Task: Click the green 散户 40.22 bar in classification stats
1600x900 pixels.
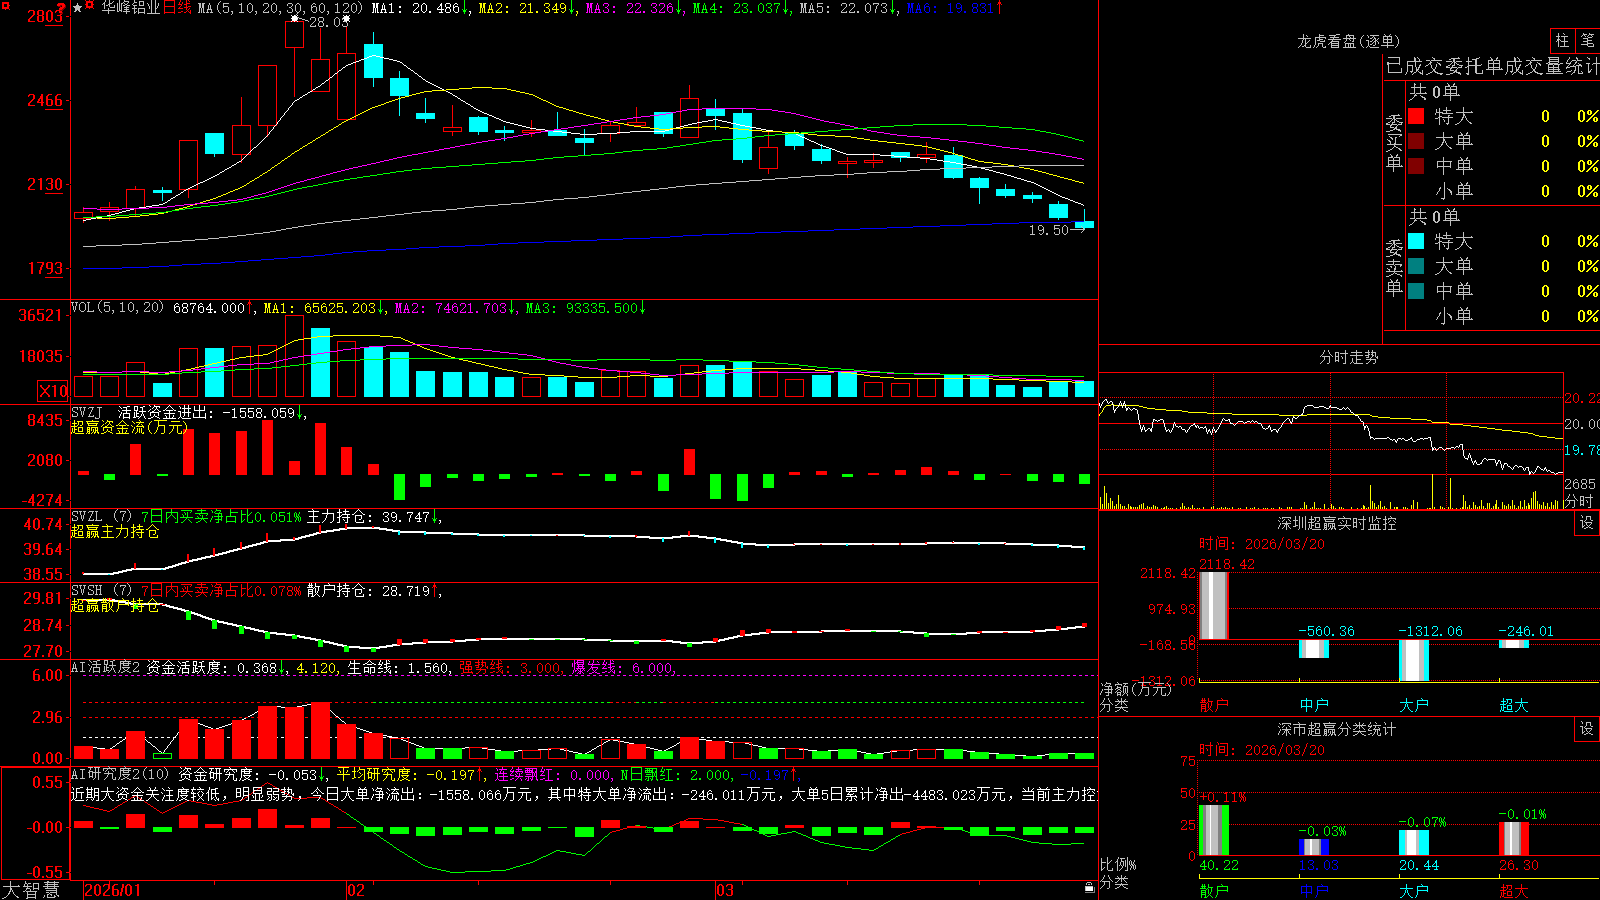Action: [1213, 831]
